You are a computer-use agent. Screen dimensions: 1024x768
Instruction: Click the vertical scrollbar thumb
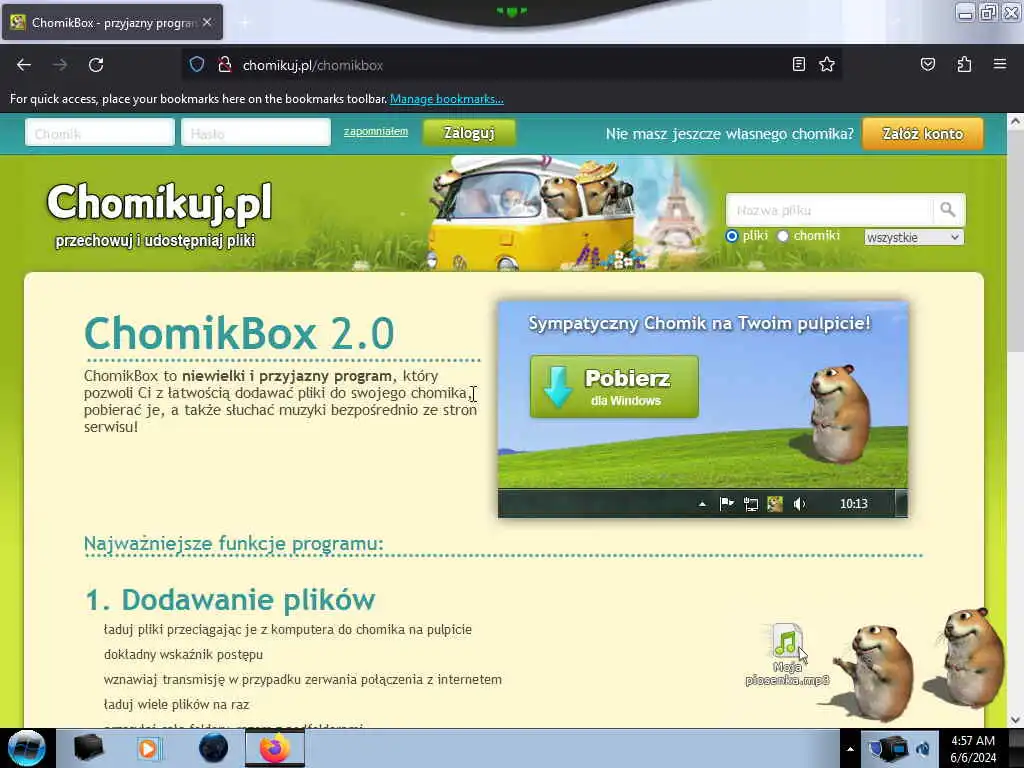point(1015,242)
